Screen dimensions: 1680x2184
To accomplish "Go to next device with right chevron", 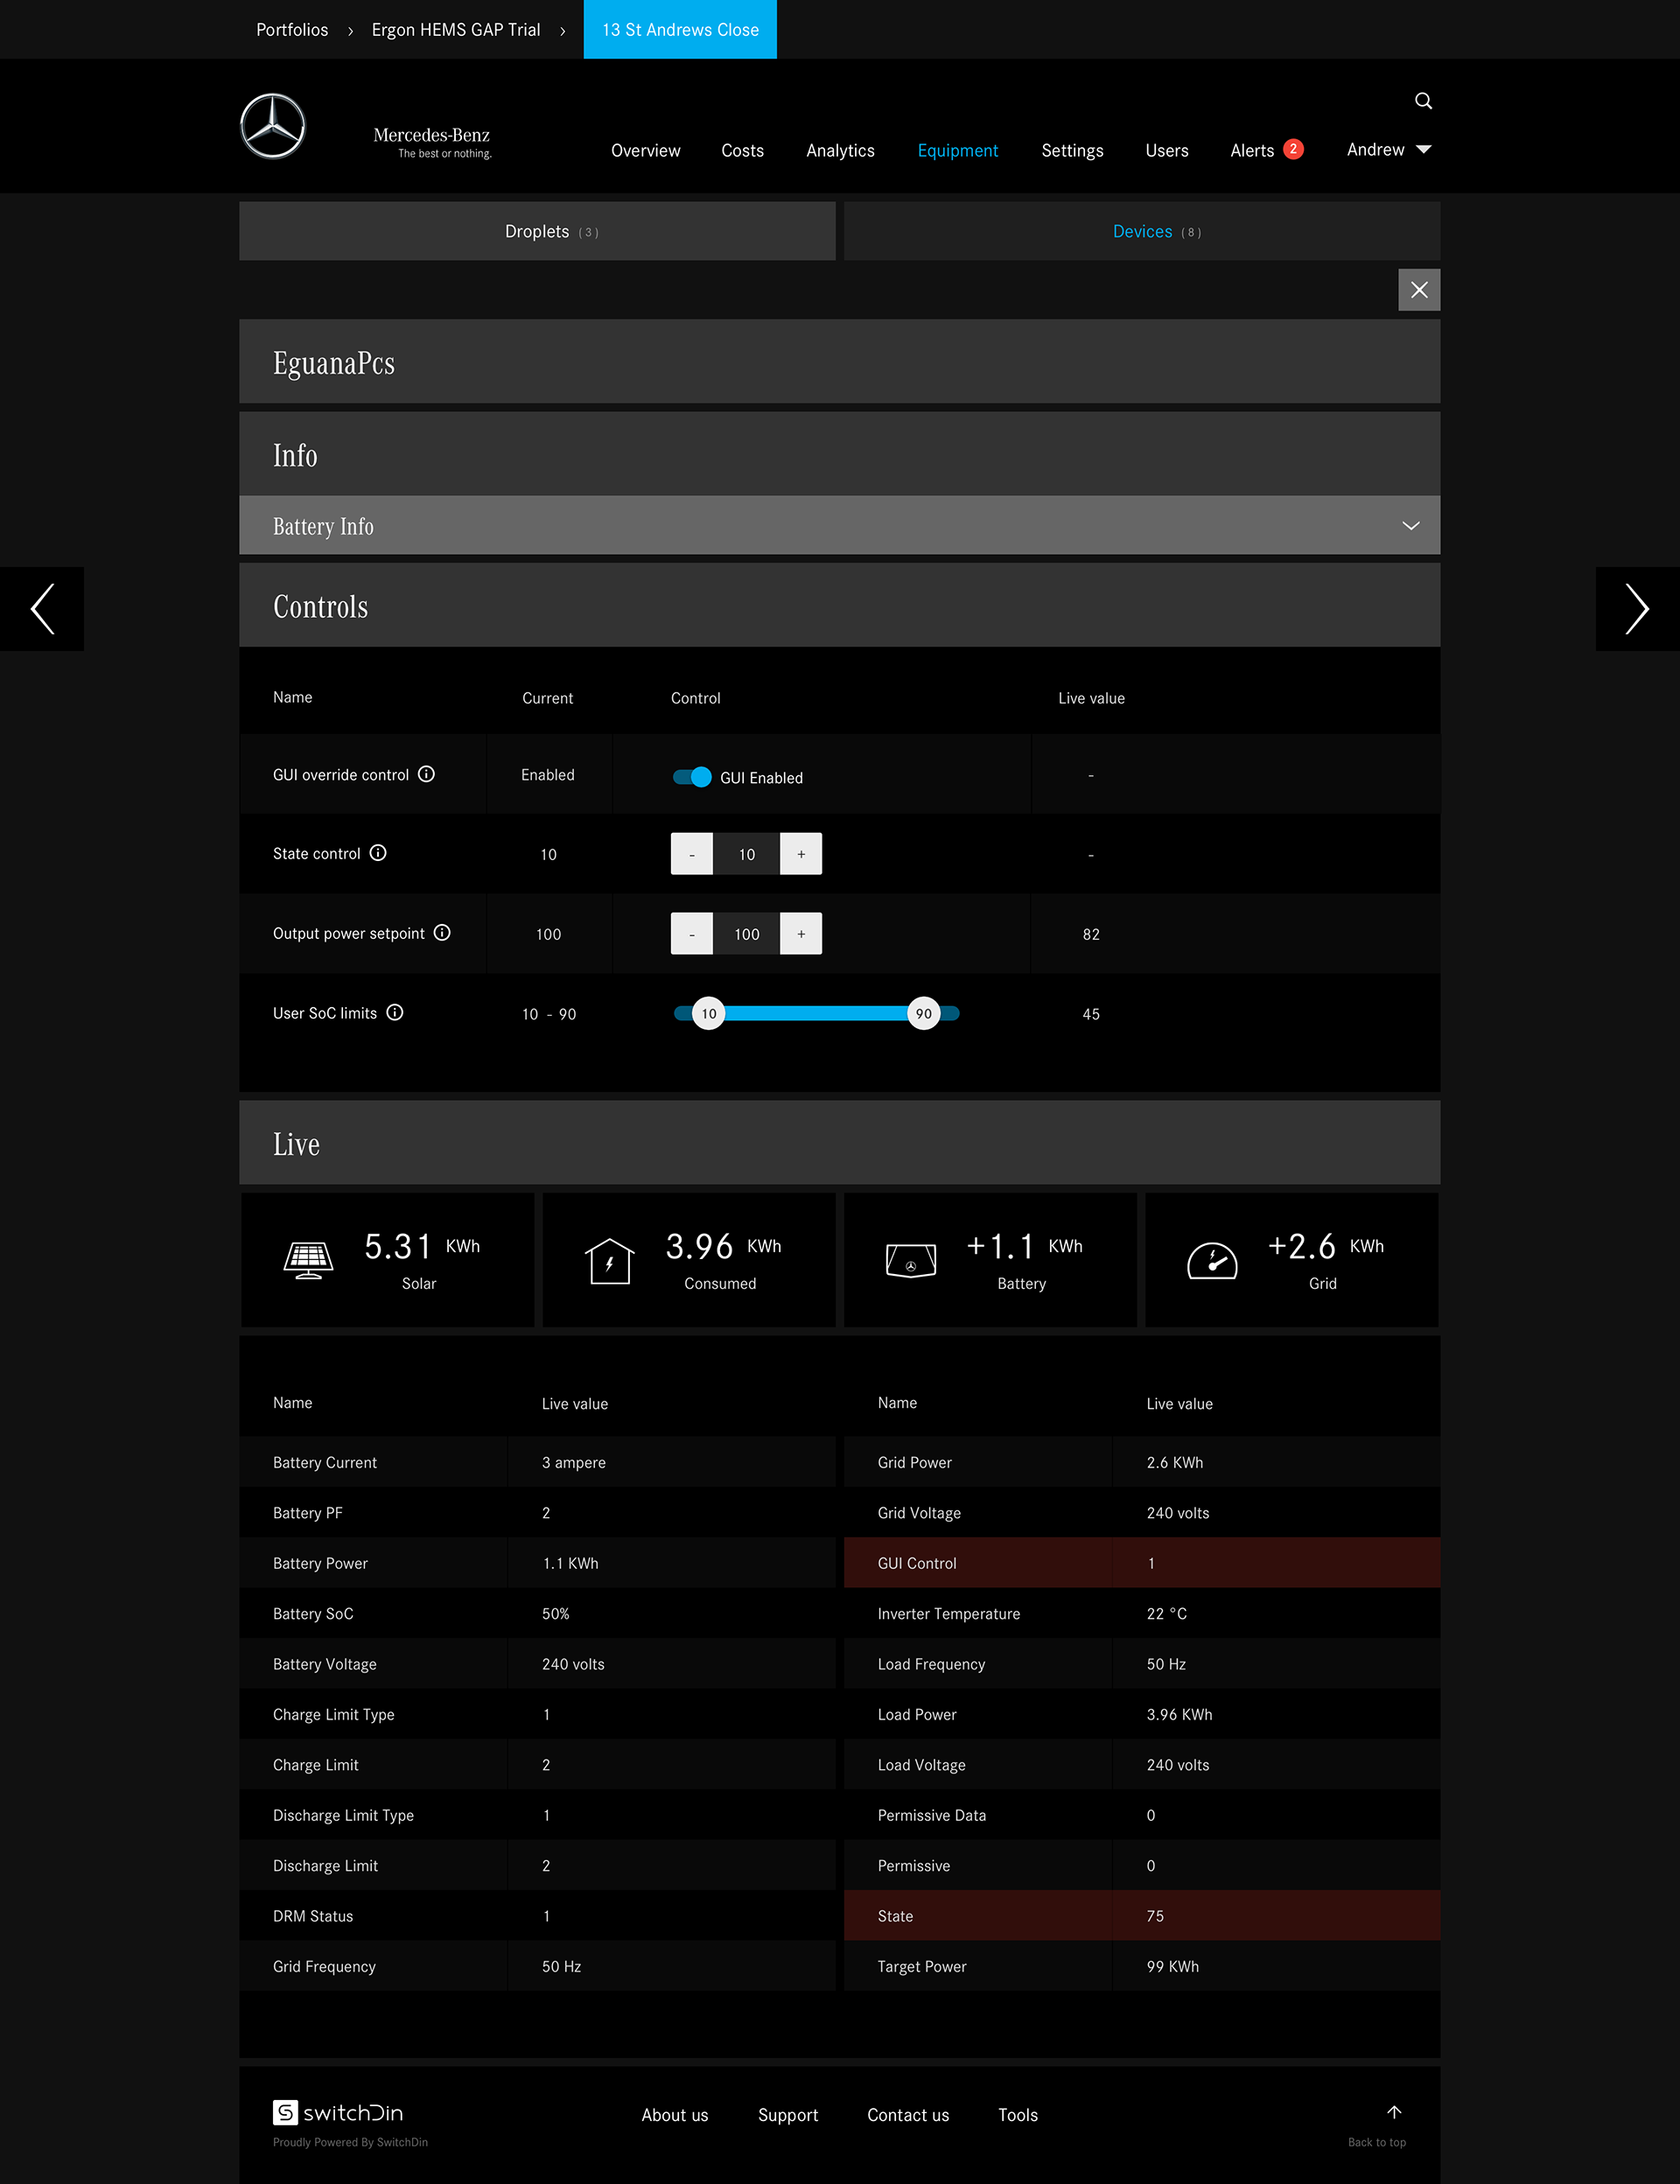I will coord(1636,609).
